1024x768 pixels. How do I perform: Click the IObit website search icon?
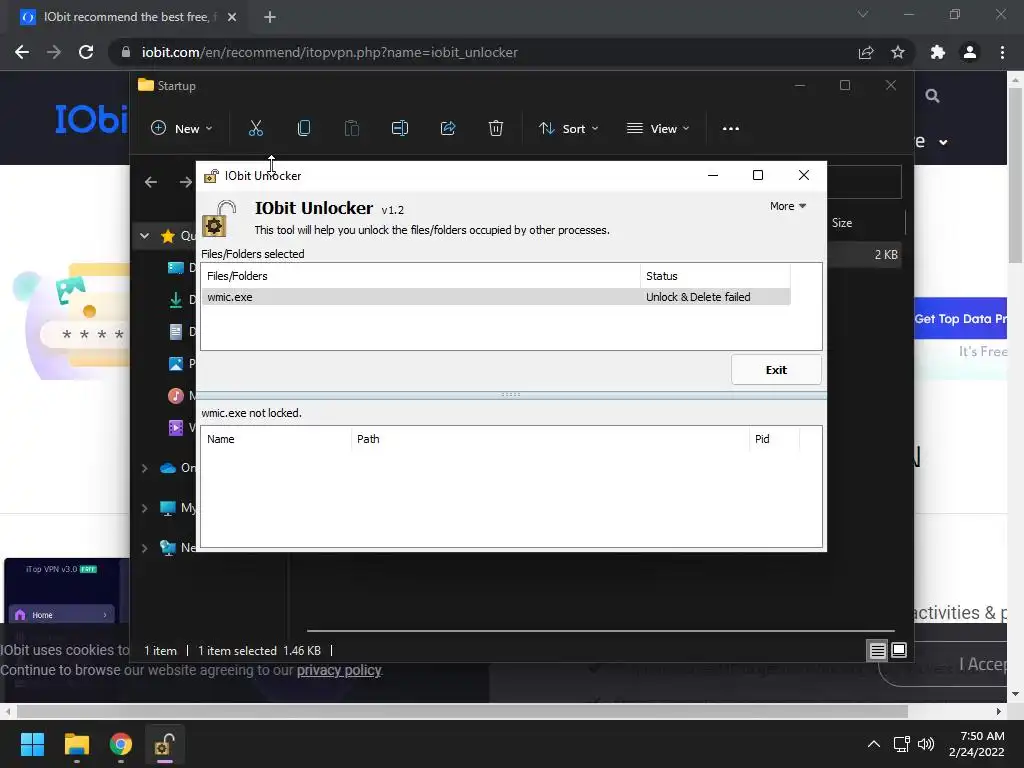933,96
